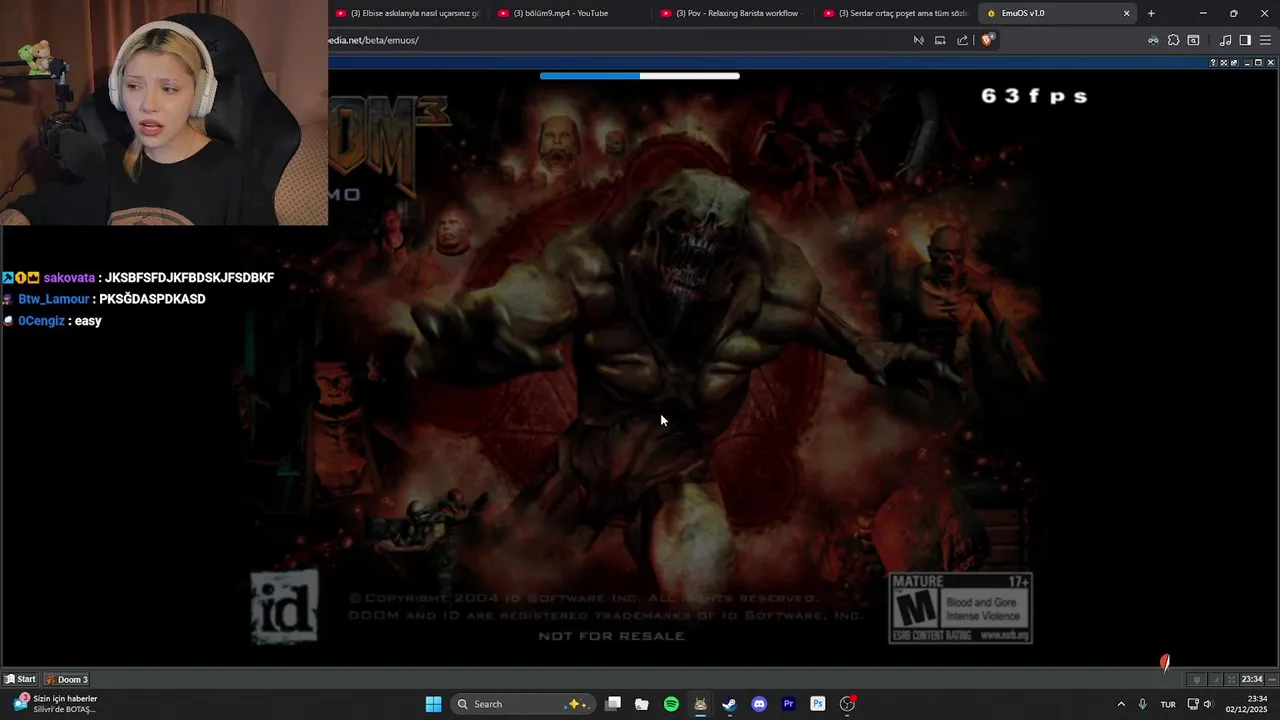Expand the system tray hidden icons chevron
1280x720 pixels.
[x=1121, y=704]
